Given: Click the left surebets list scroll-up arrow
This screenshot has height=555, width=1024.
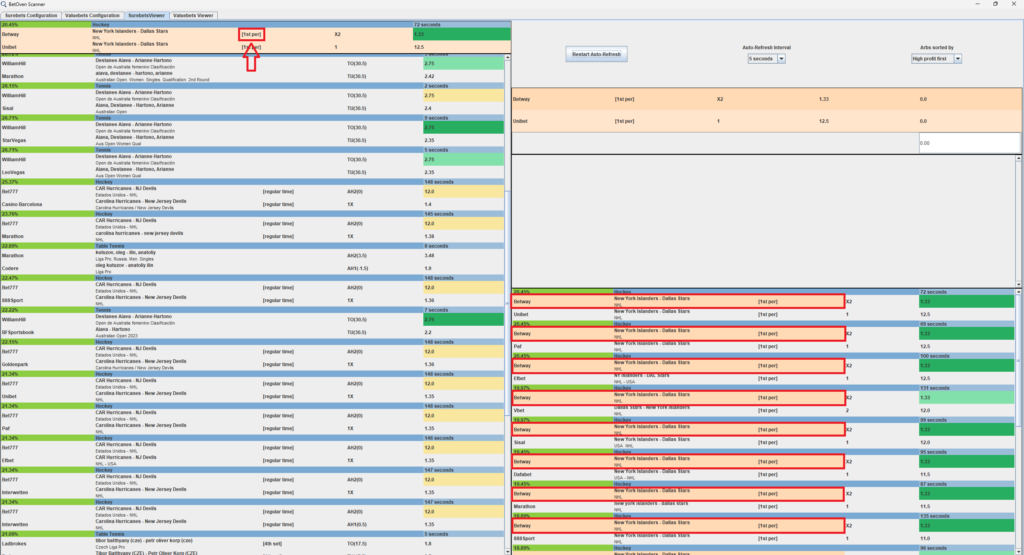Looking at the screenshot, I should tap(507, 58).
